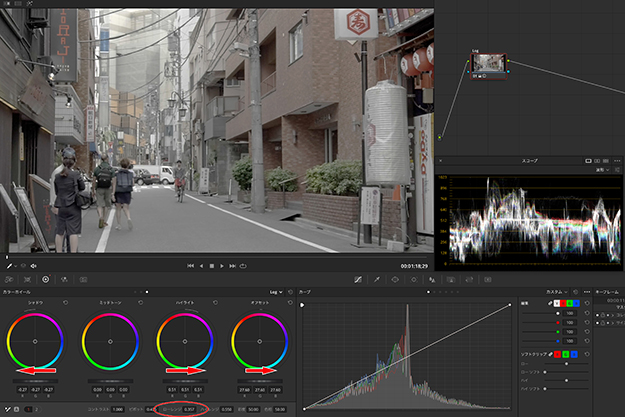Screen dimensions: 625x417
Task: Click the stop button in viewer transport
Action: (x=211, y=265)
